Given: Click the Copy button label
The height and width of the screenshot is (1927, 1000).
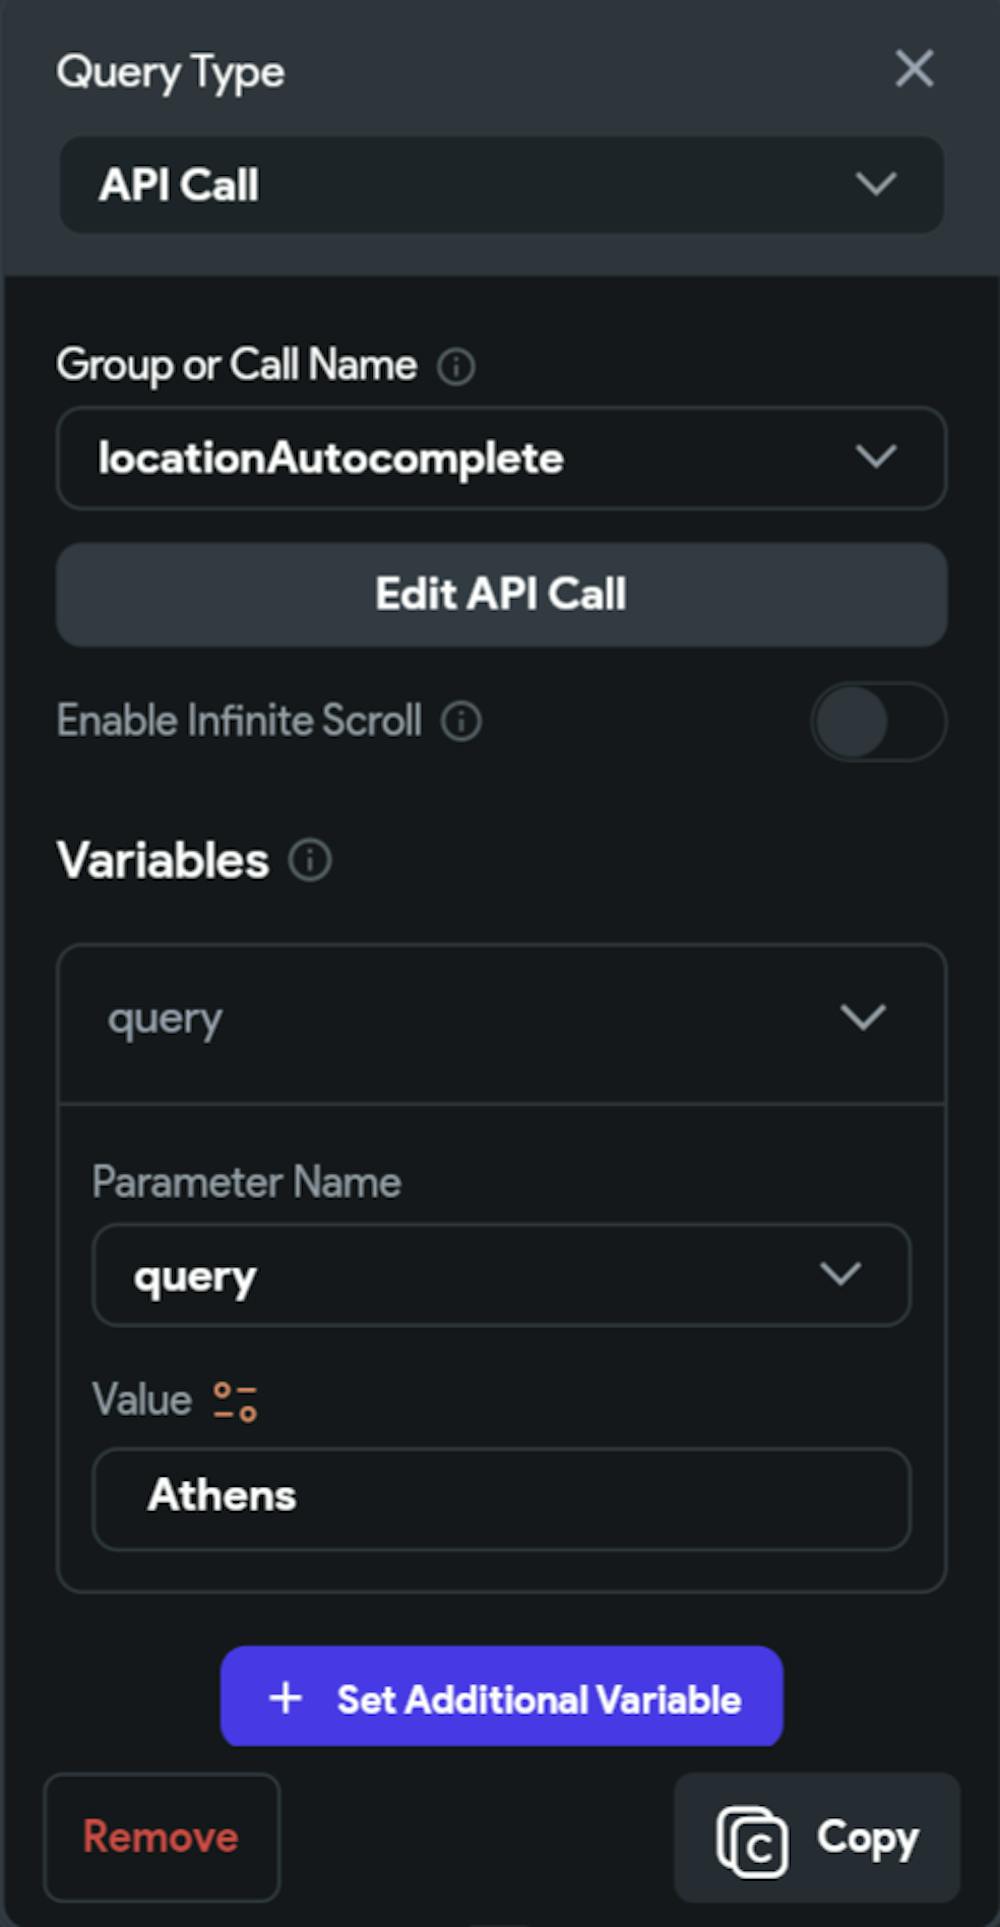Looking at the screenshot, I should (x=867, y=1837).
